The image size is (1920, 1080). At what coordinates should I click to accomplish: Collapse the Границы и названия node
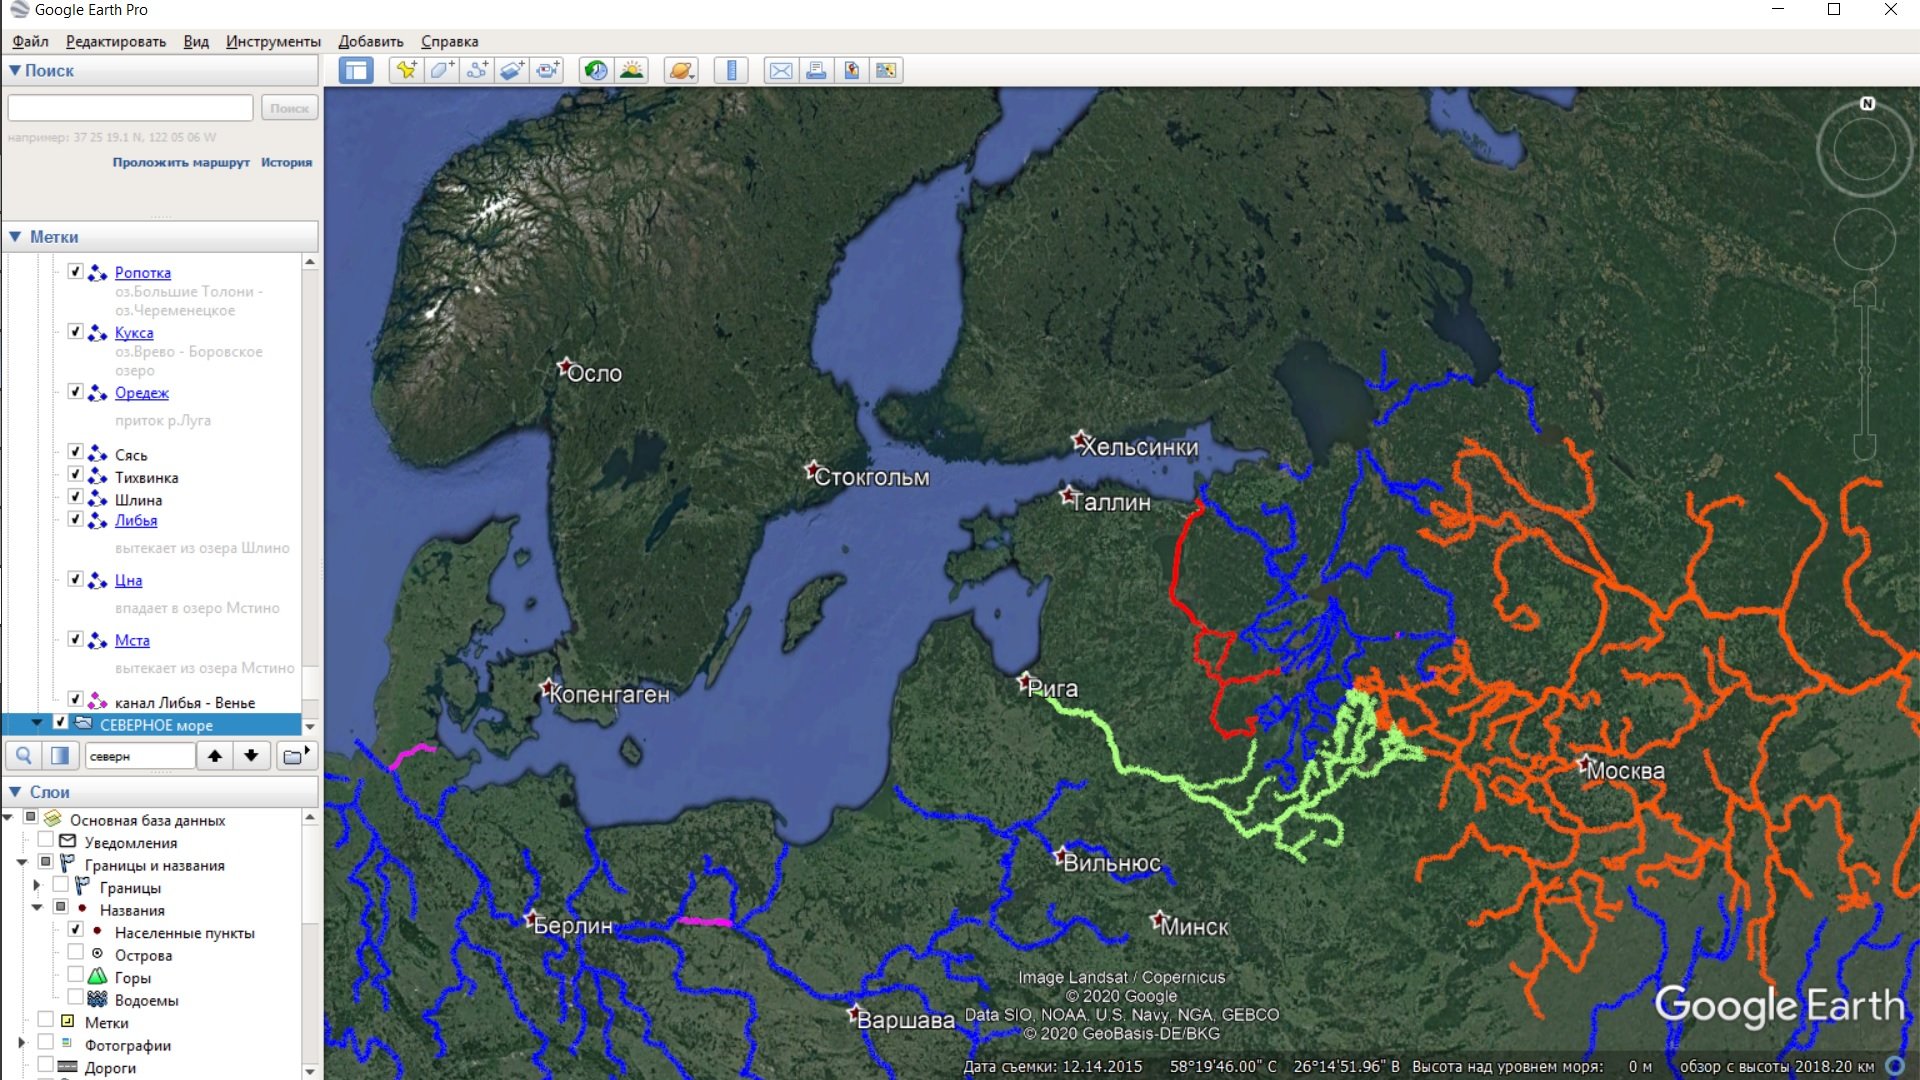(x=22, y=862)
